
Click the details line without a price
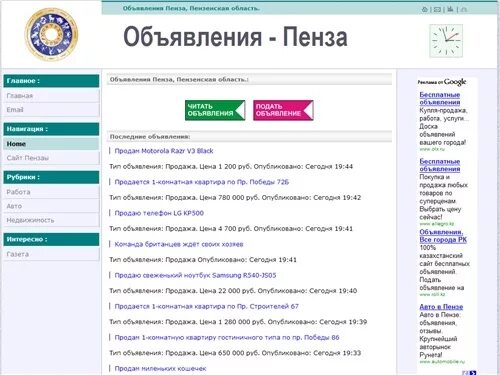pyautogui.click(x=203, y=260)
